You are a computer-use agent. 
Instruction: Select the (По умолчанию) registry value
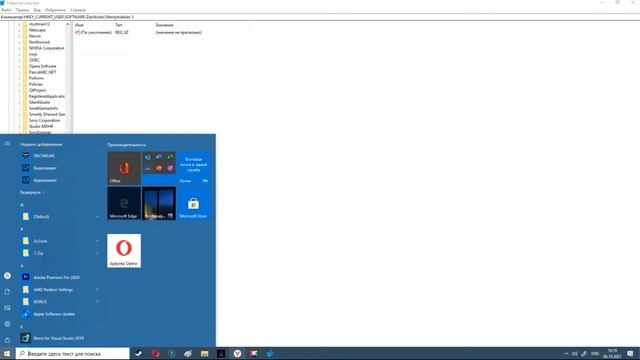point(93,32)
